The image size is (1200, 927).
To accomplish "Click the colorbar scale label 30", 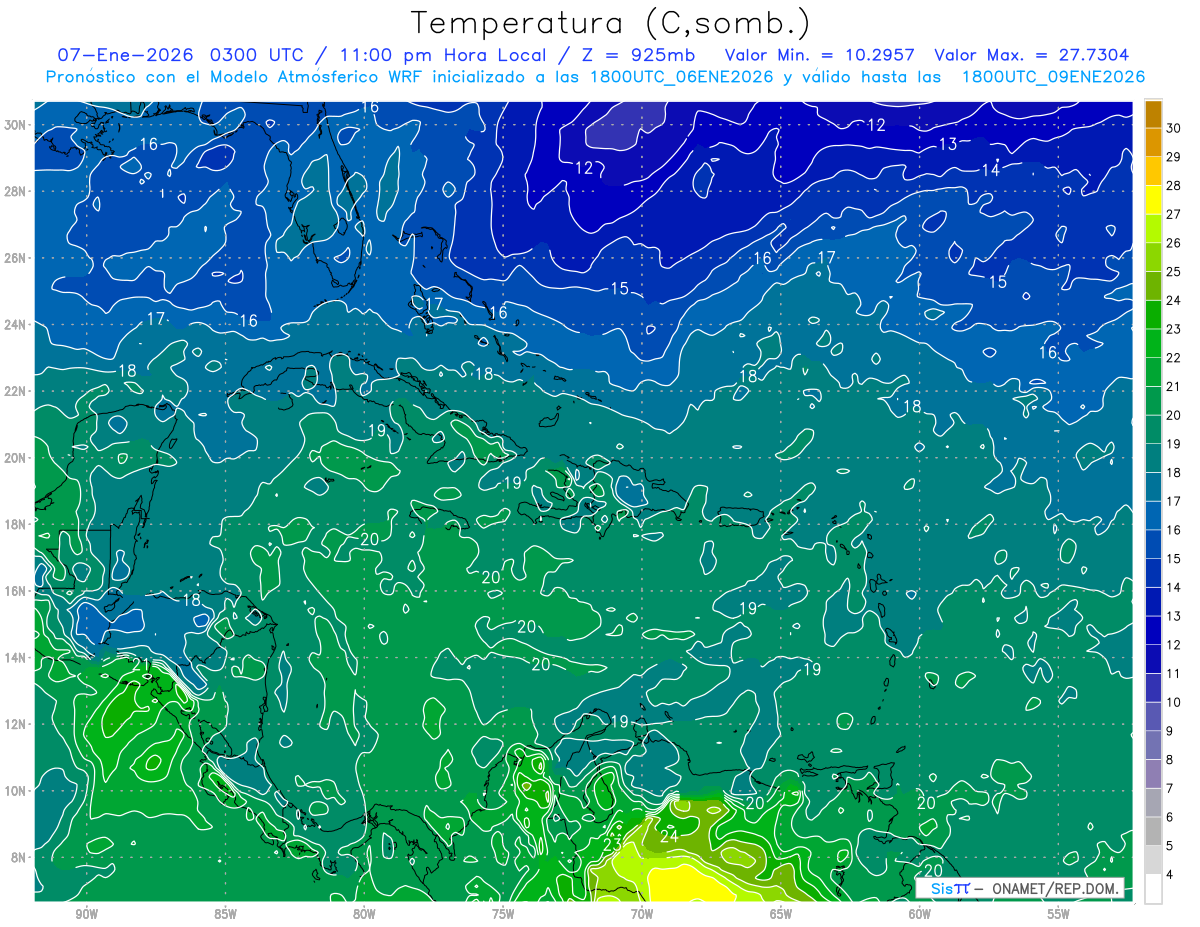I will coord(1174,128).
